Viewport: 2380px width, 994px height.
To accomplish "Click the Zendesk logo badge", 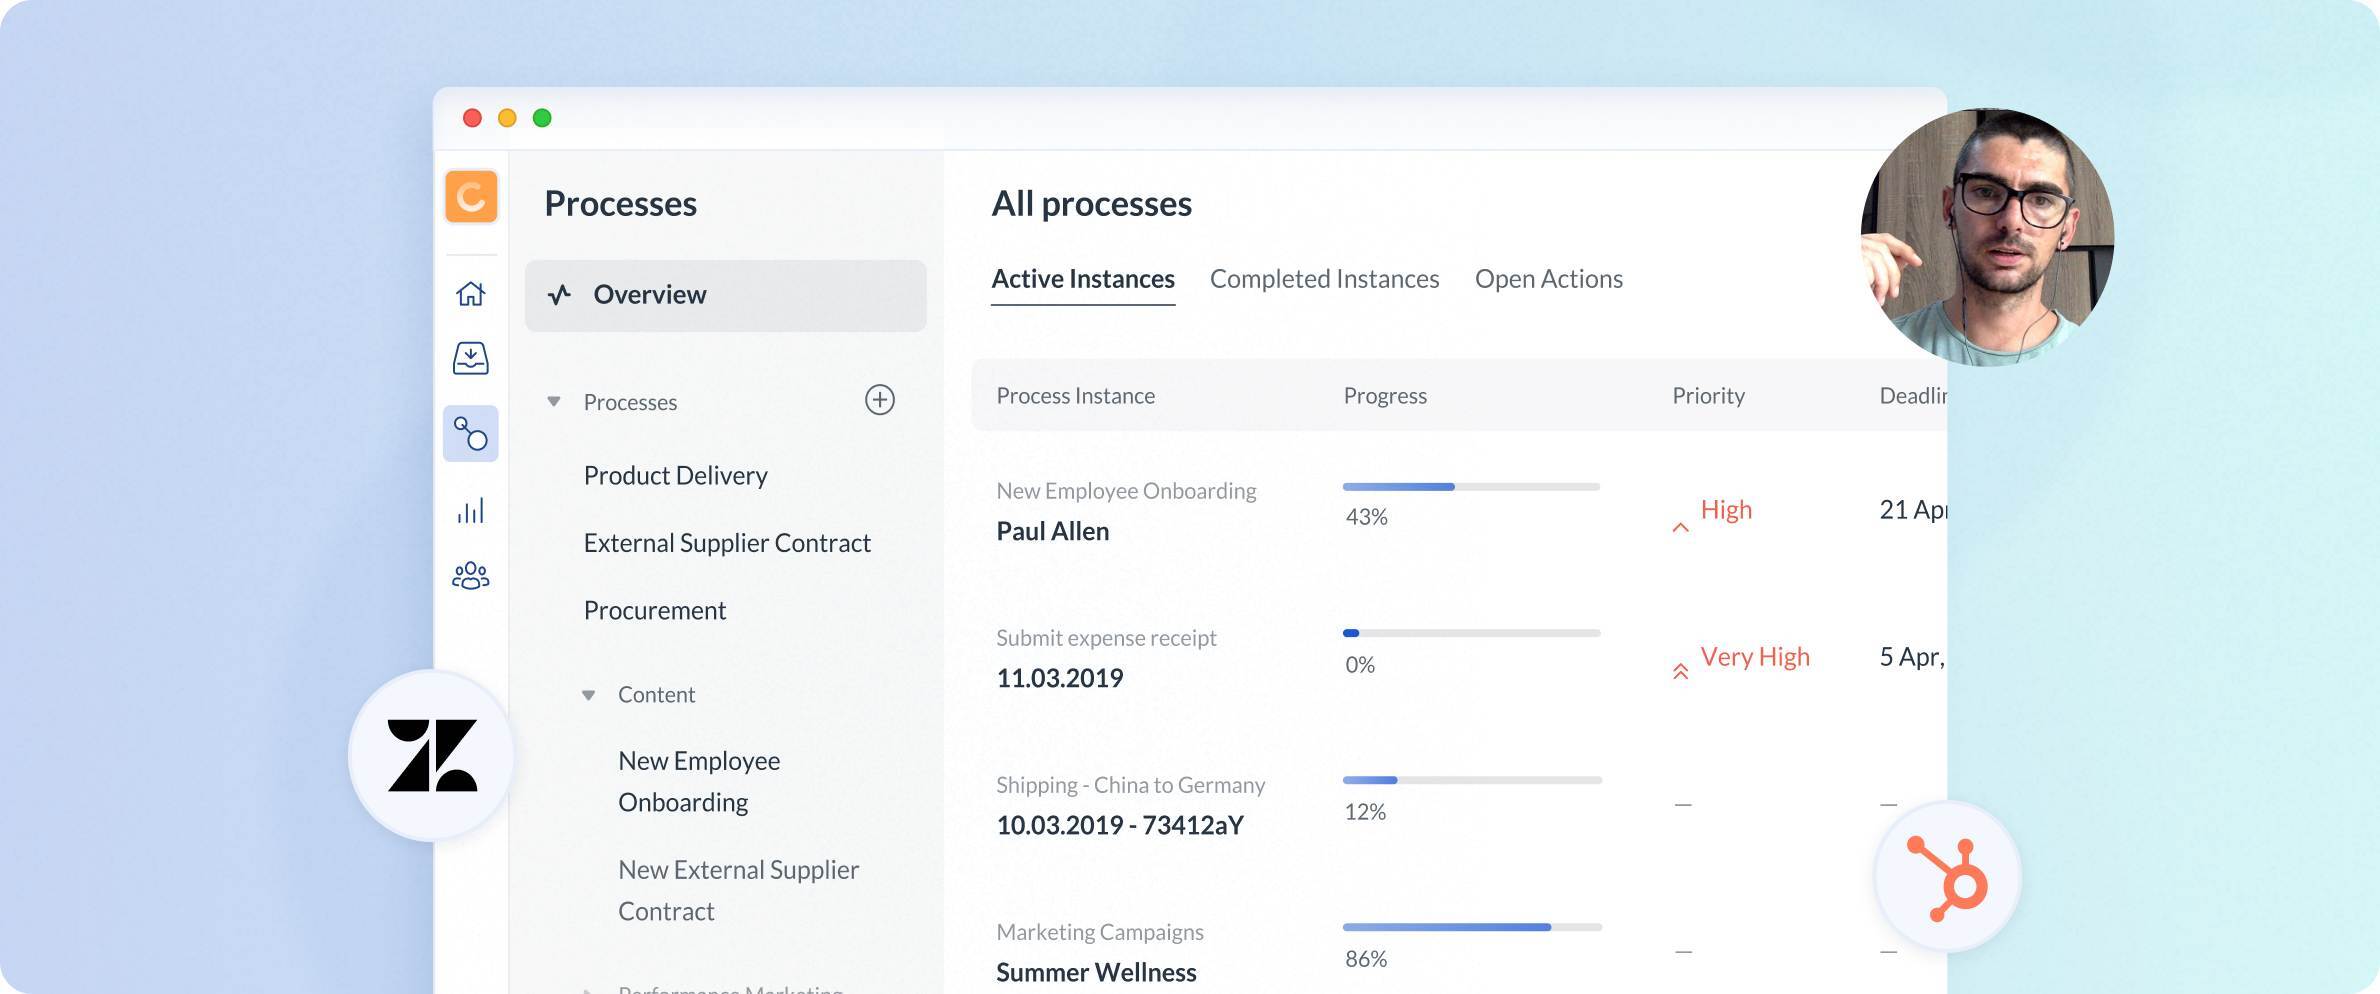I will (x=432, y=755).
